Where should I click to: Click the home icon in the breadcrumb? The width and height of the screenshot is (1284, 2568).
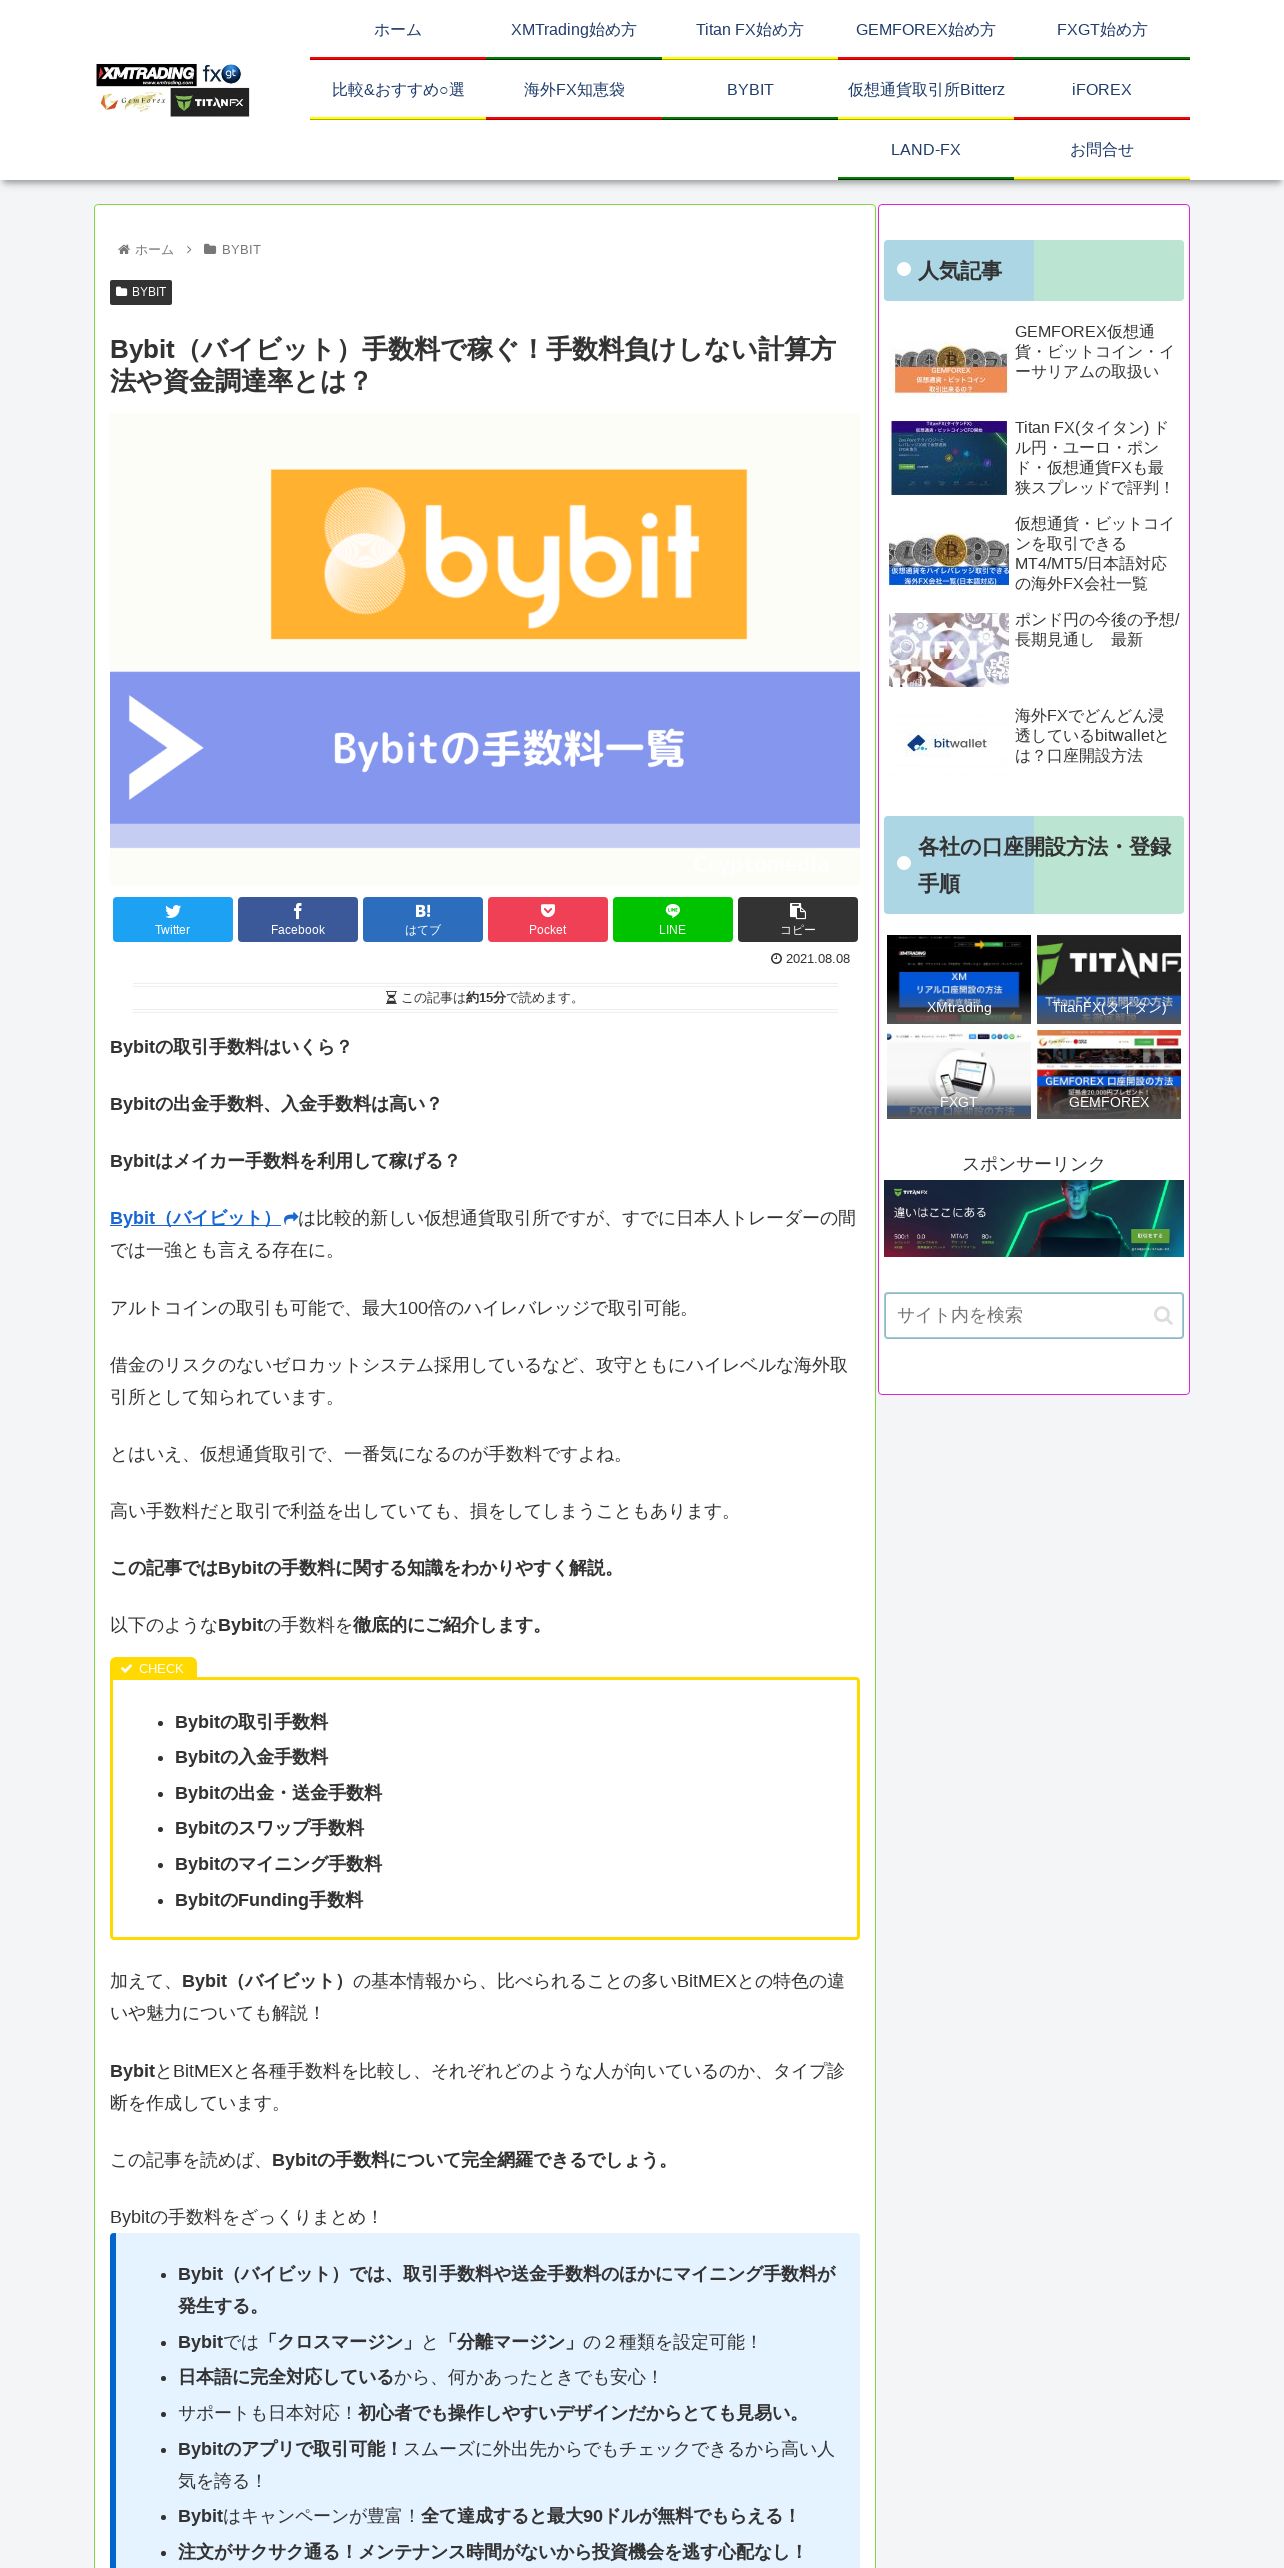pos(124,250)
